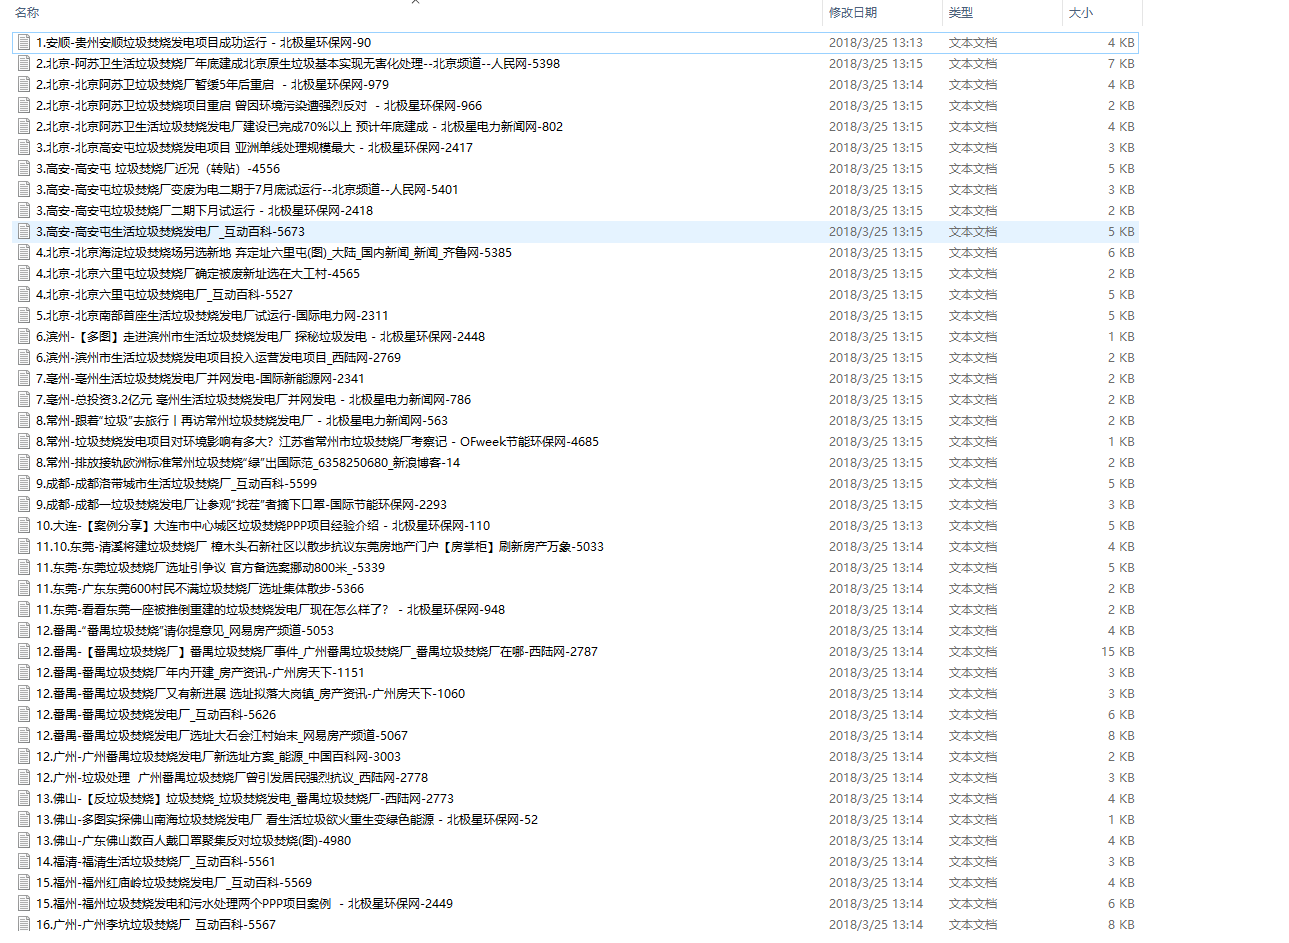The height and width of the screenshot is (943, 1289).
Task: Select the file icon for the 齐鲁网-5385 file
Action: (24, 252)
